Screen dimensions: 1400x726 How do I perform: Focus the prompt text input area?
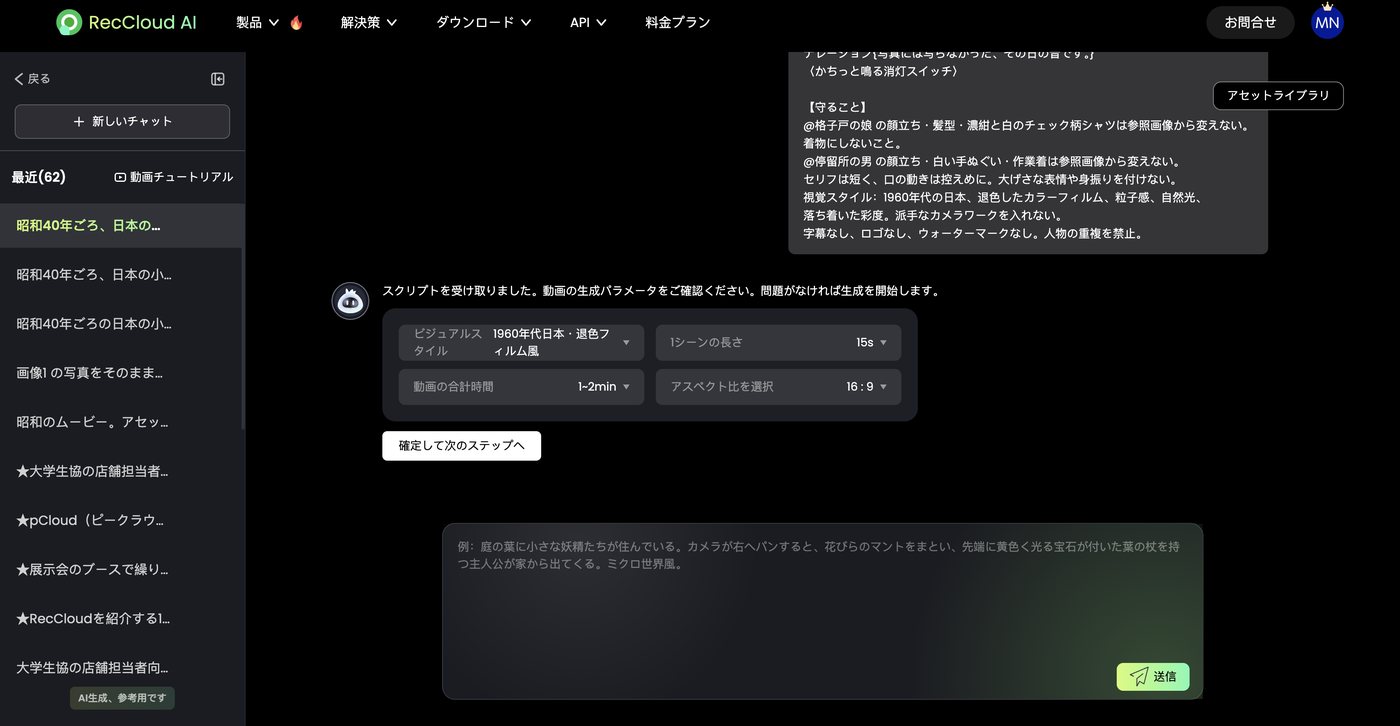[822, 611]
